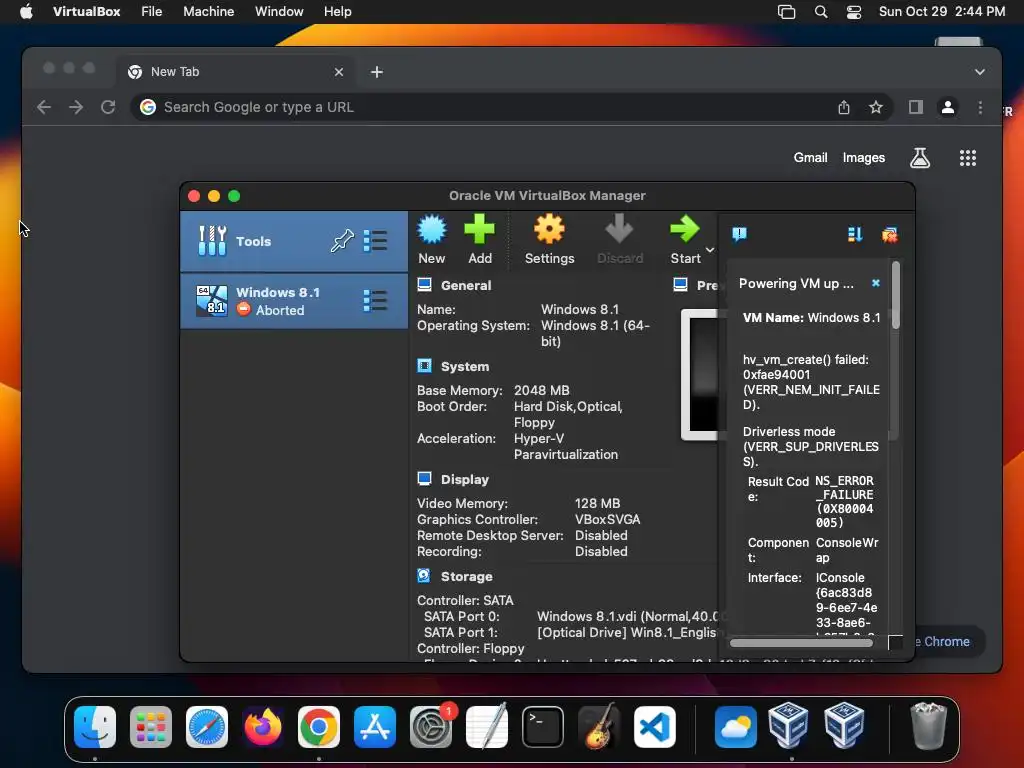Image resolution: width=1024 pixels, height=768 pixels.
Task: Open the App Store from the Dock
Action: point(375,726)
